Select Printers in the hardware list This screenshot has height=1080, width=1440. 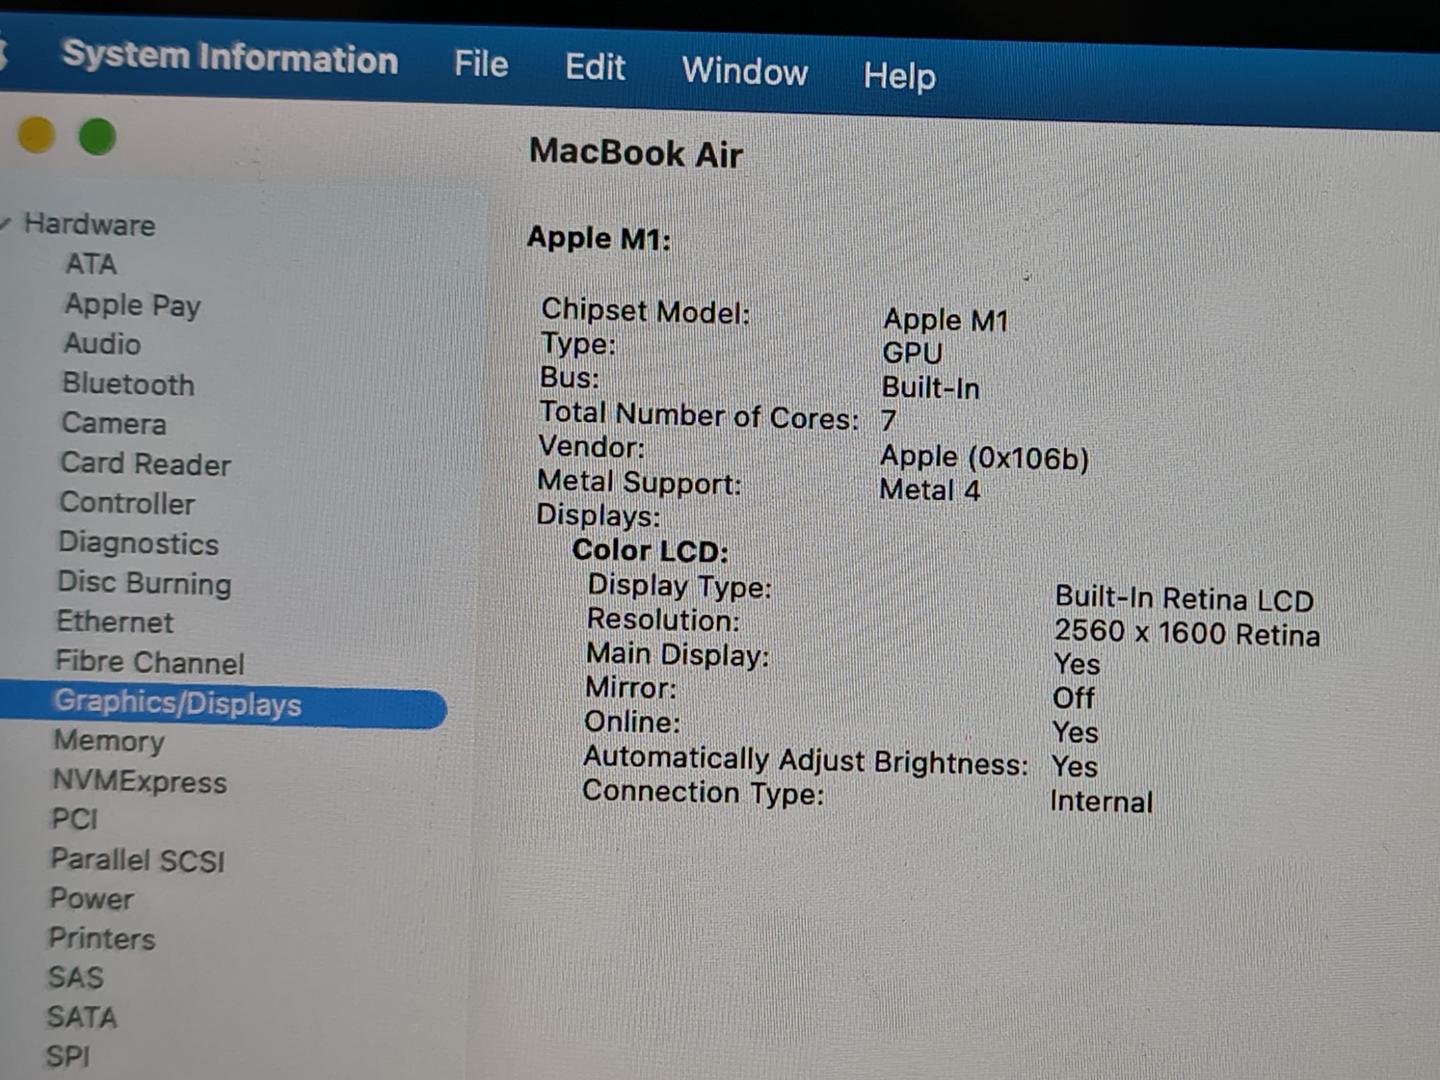click(x=102, y=938)
